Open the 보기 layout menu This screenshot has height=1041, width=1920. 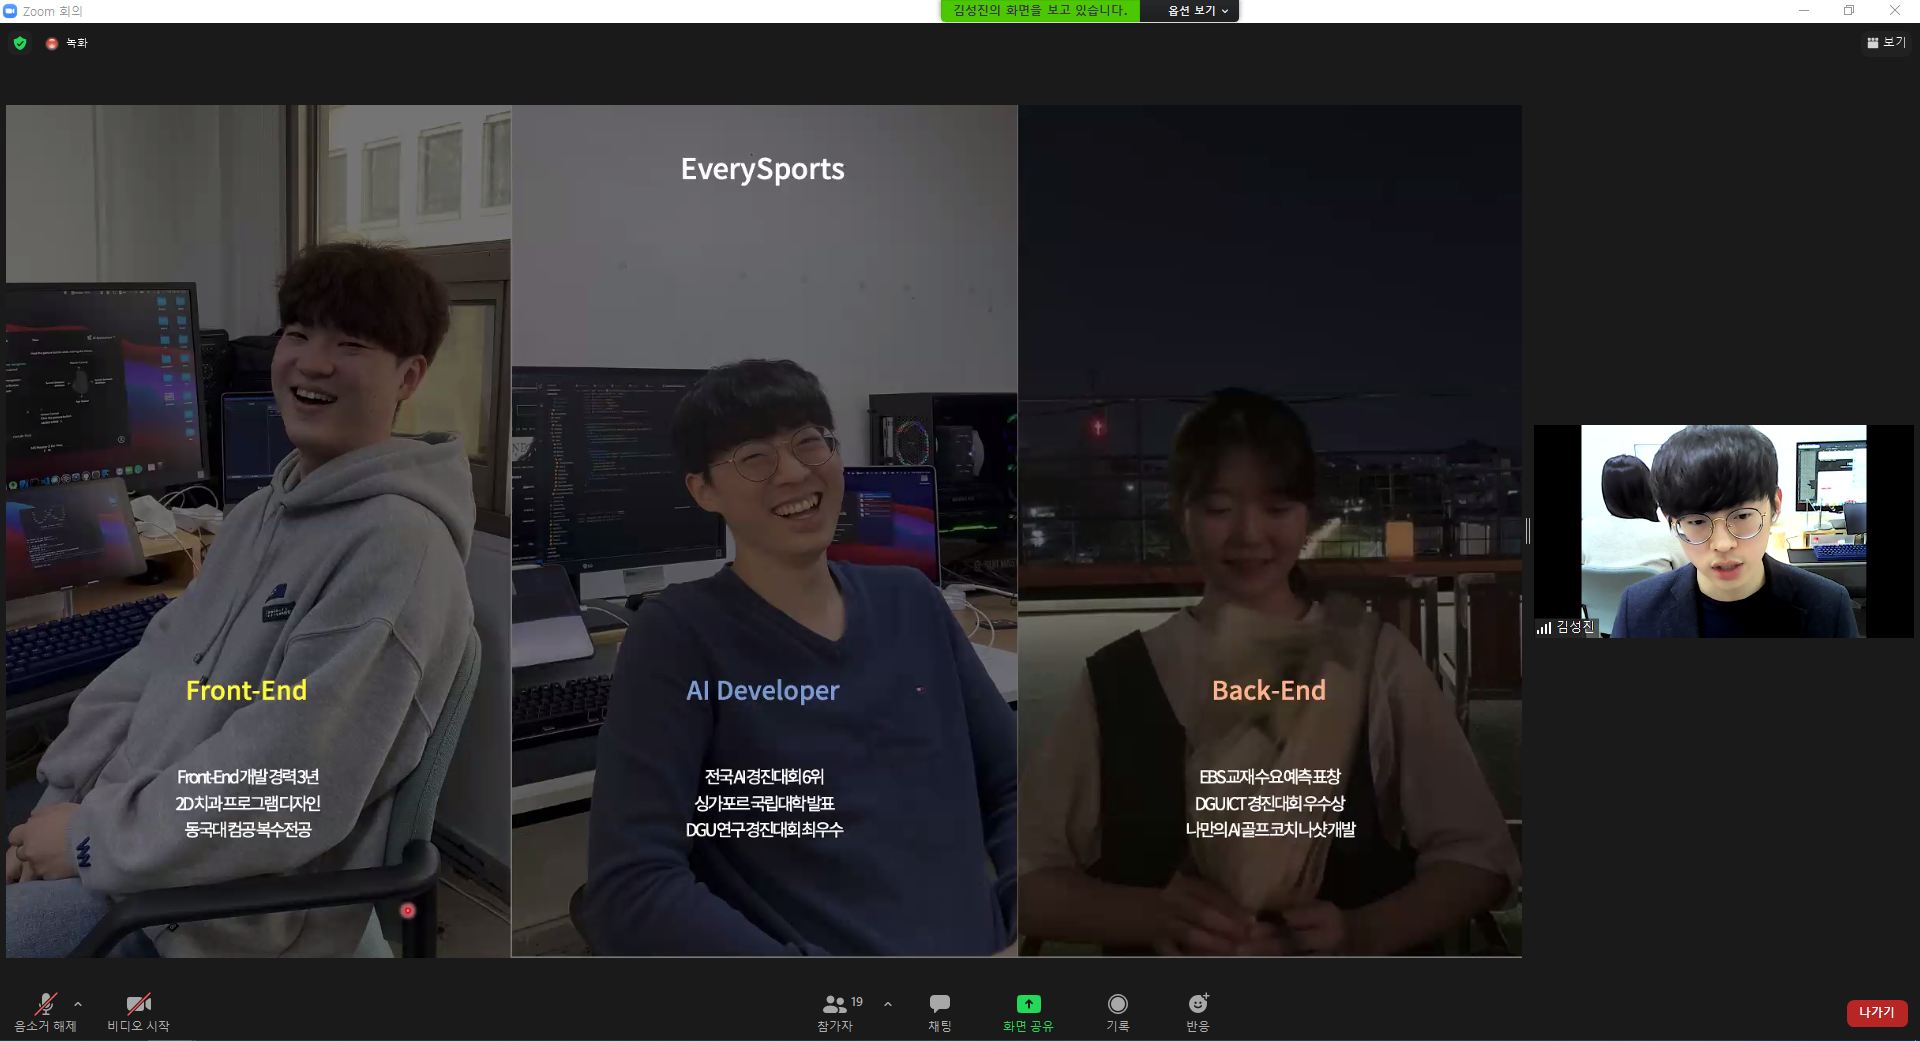pos(1886,43)
